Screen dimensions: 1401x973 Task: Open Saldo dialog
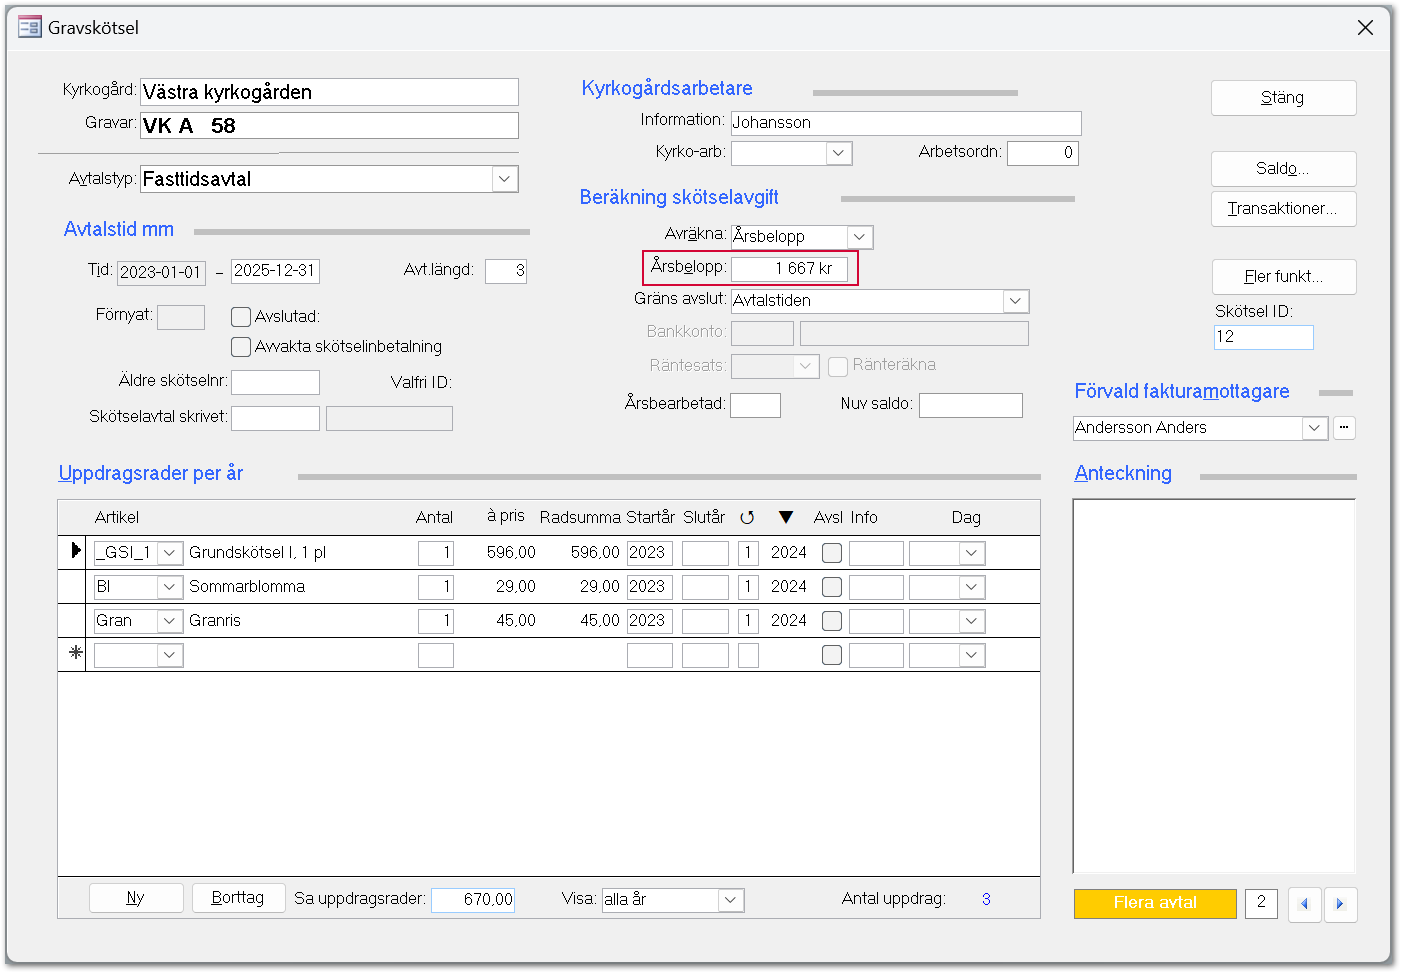point(1283,169)
